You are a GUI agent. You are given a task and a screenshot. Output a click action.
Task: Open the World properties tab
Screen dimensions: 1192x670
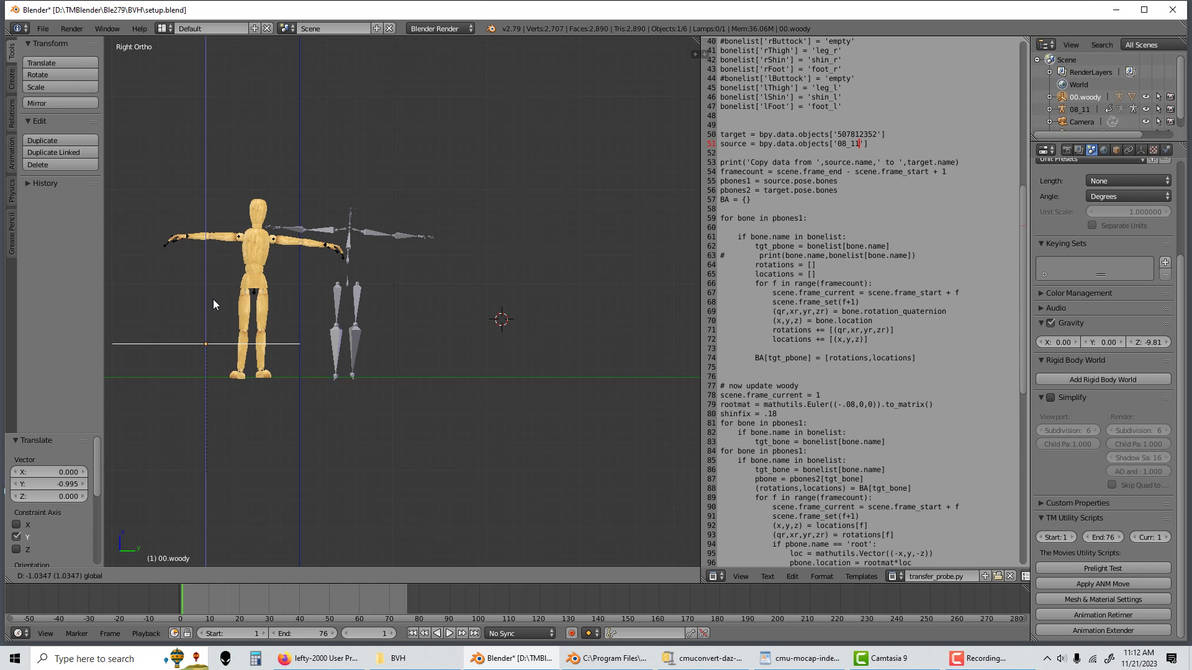click(x=1103, y=150)
